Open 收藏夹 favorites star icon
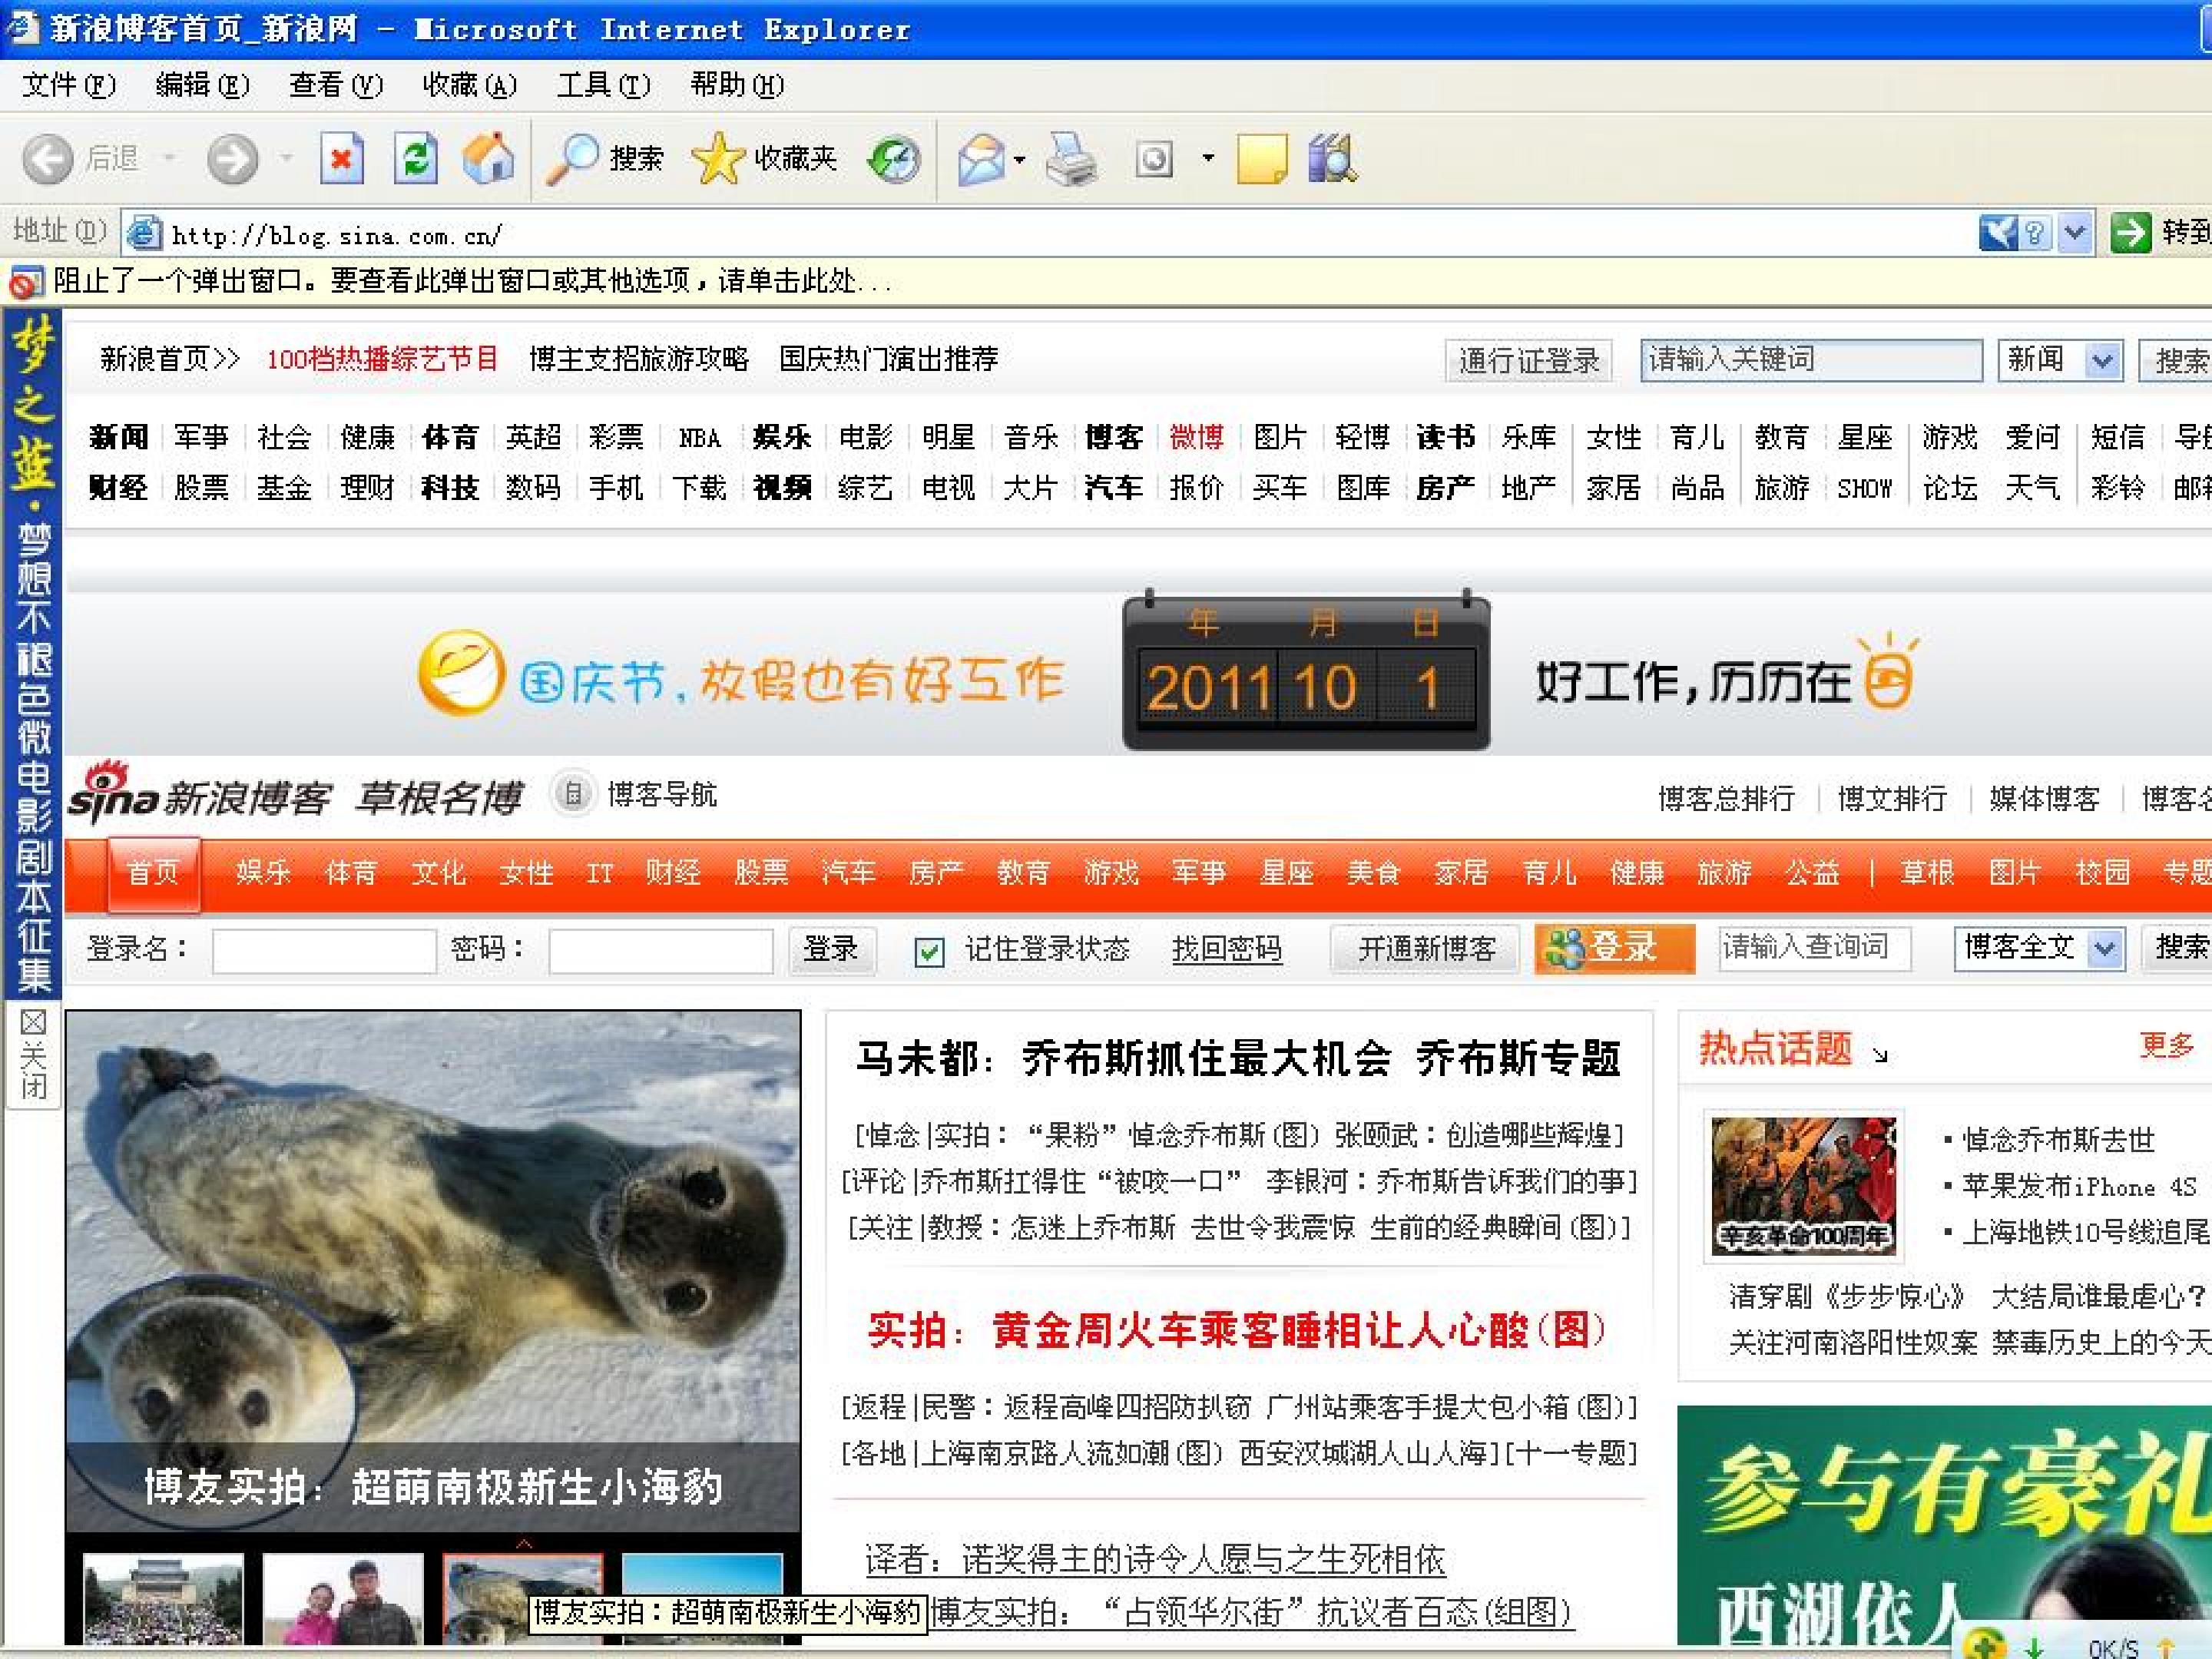This screenshot has width=2212, height=1659. [717, 158]
